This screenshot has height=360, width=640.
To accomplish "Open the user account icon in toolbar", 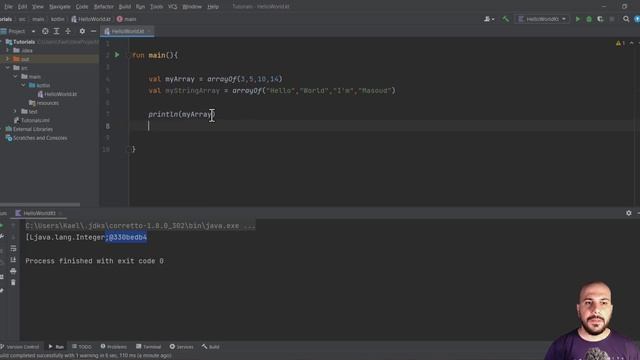I will click(489, 19).
